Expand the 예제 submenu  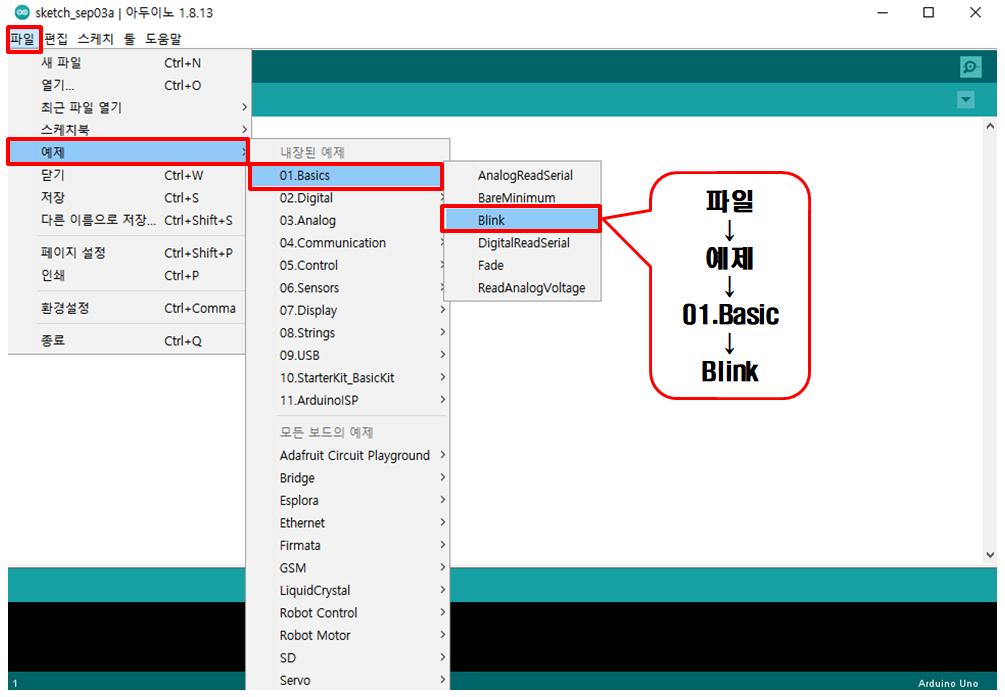click(128, 152)
